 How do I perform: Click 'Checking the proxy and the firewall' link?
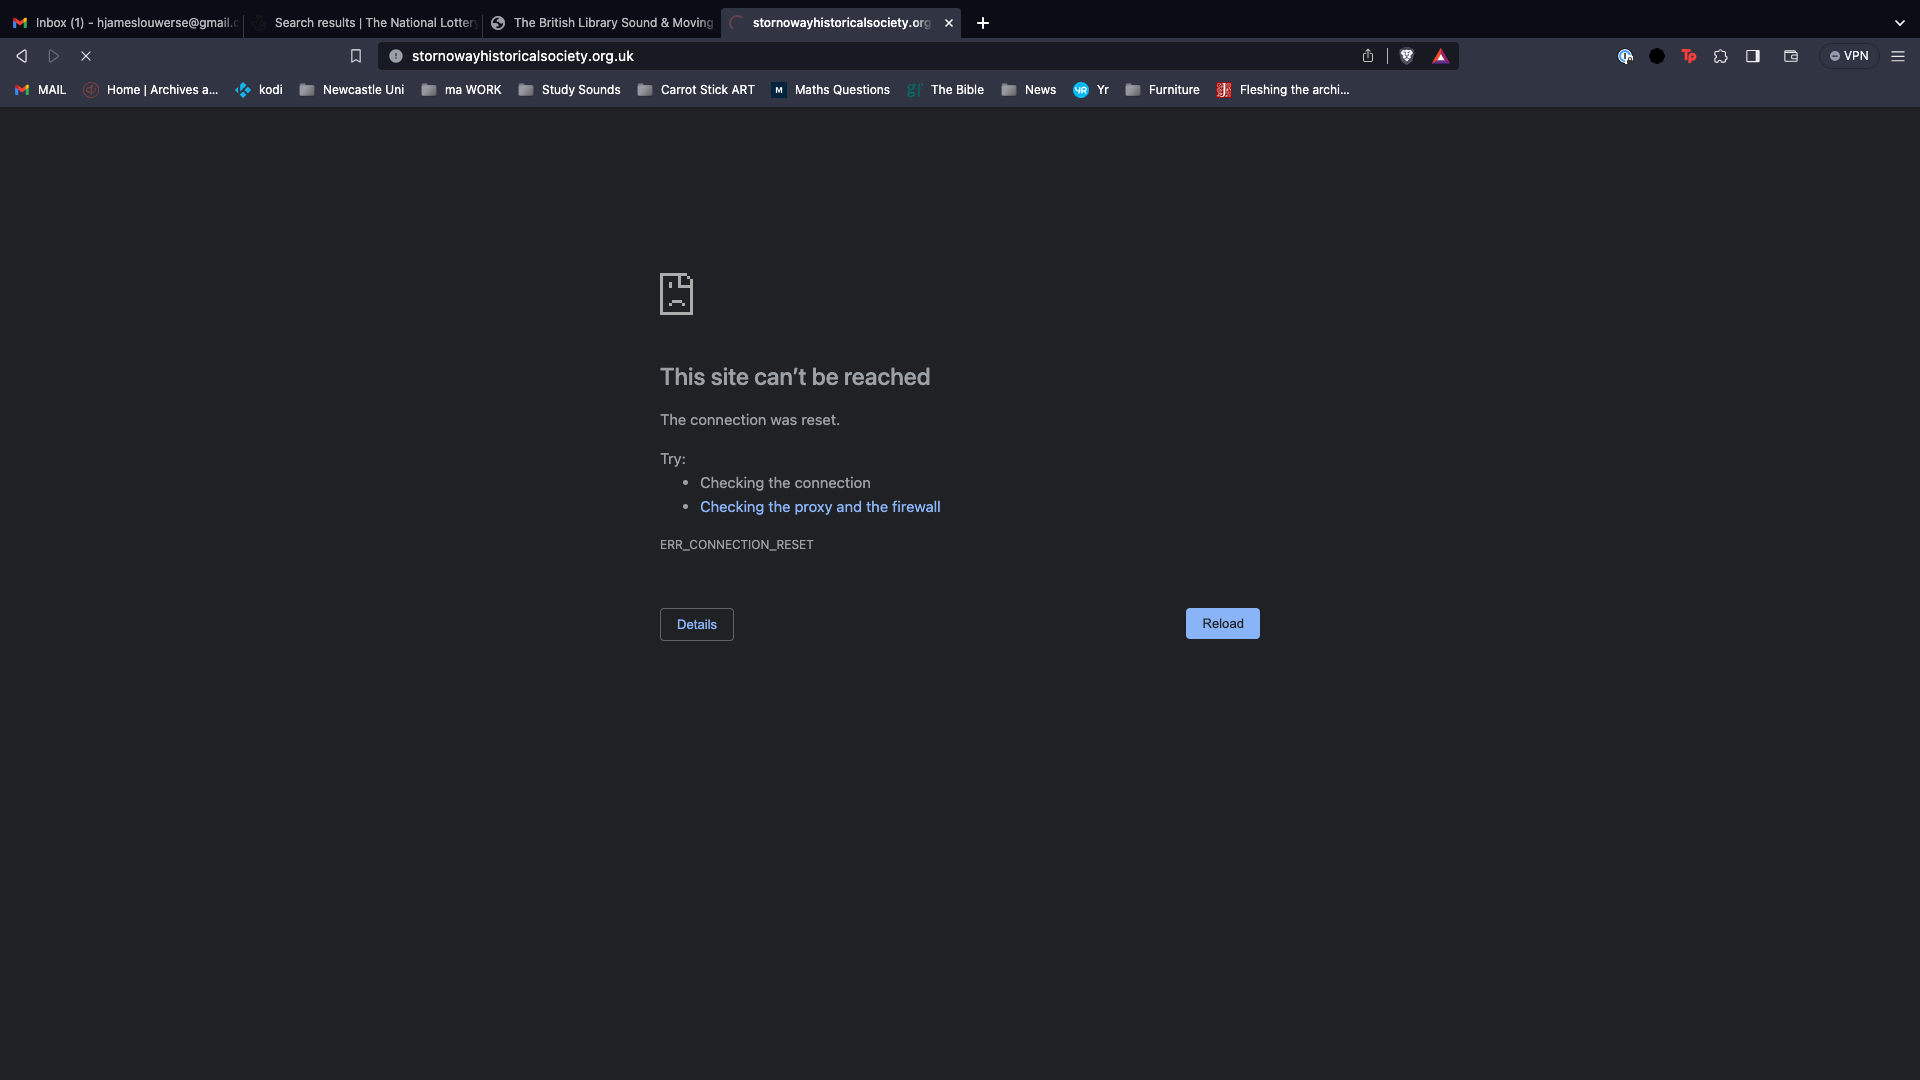point(820,507)
